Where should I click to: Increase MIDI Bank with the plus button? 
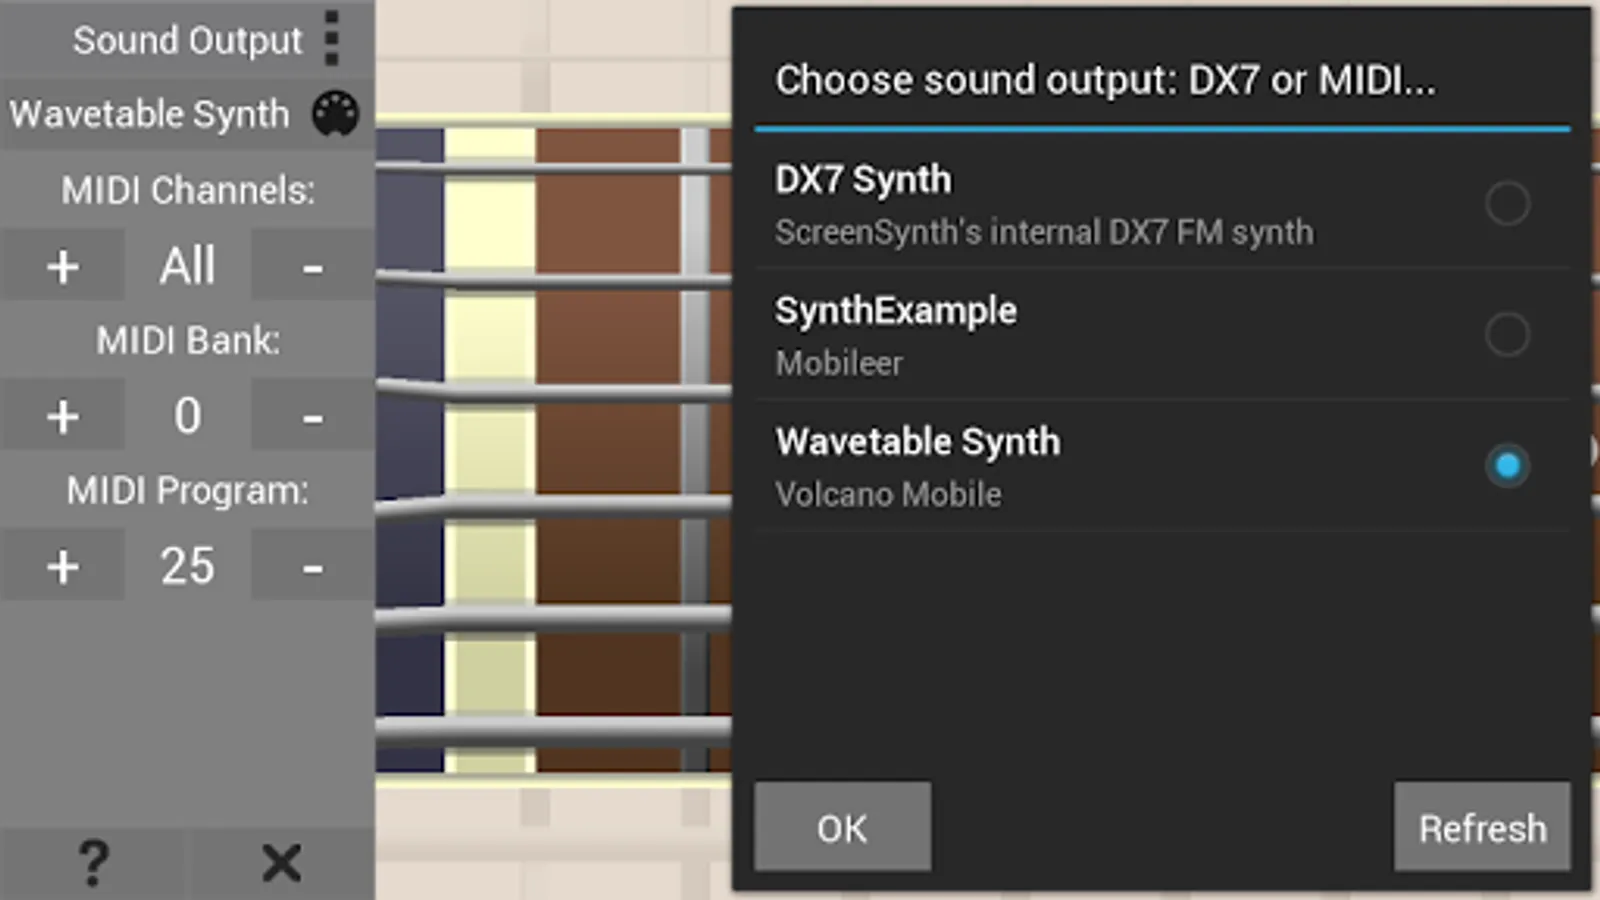(63, 416)
